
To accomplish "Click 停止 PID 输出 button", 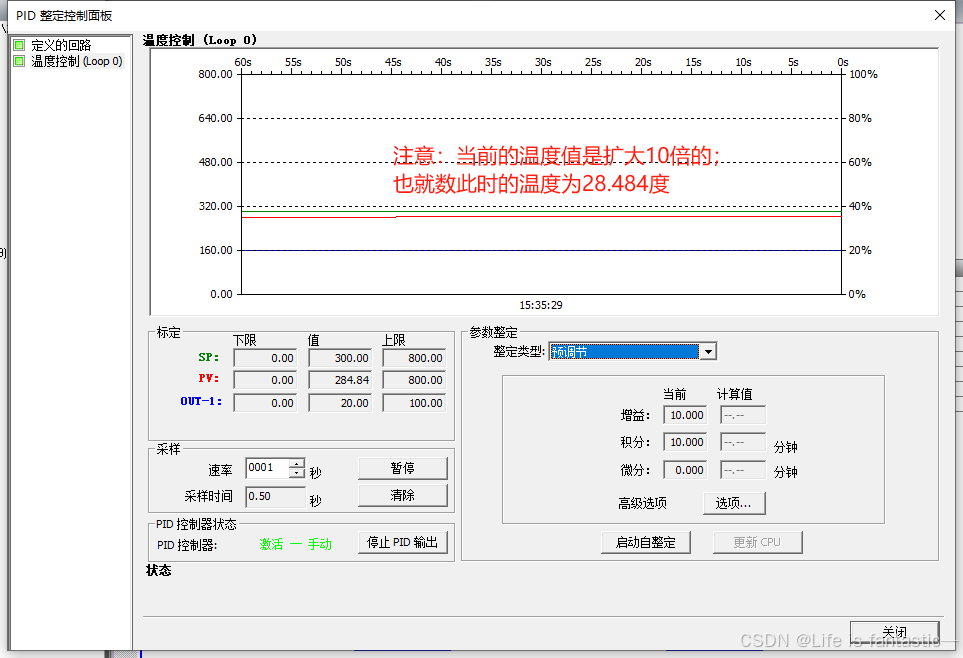I will point(402,542).
